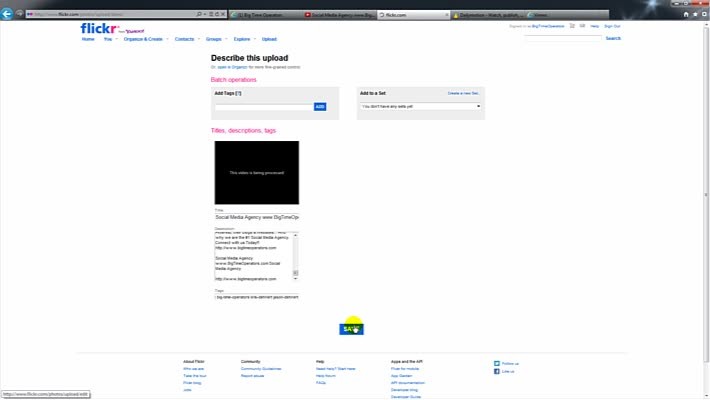
Task: Click inside the Description text area
Action: coord(254,256)
